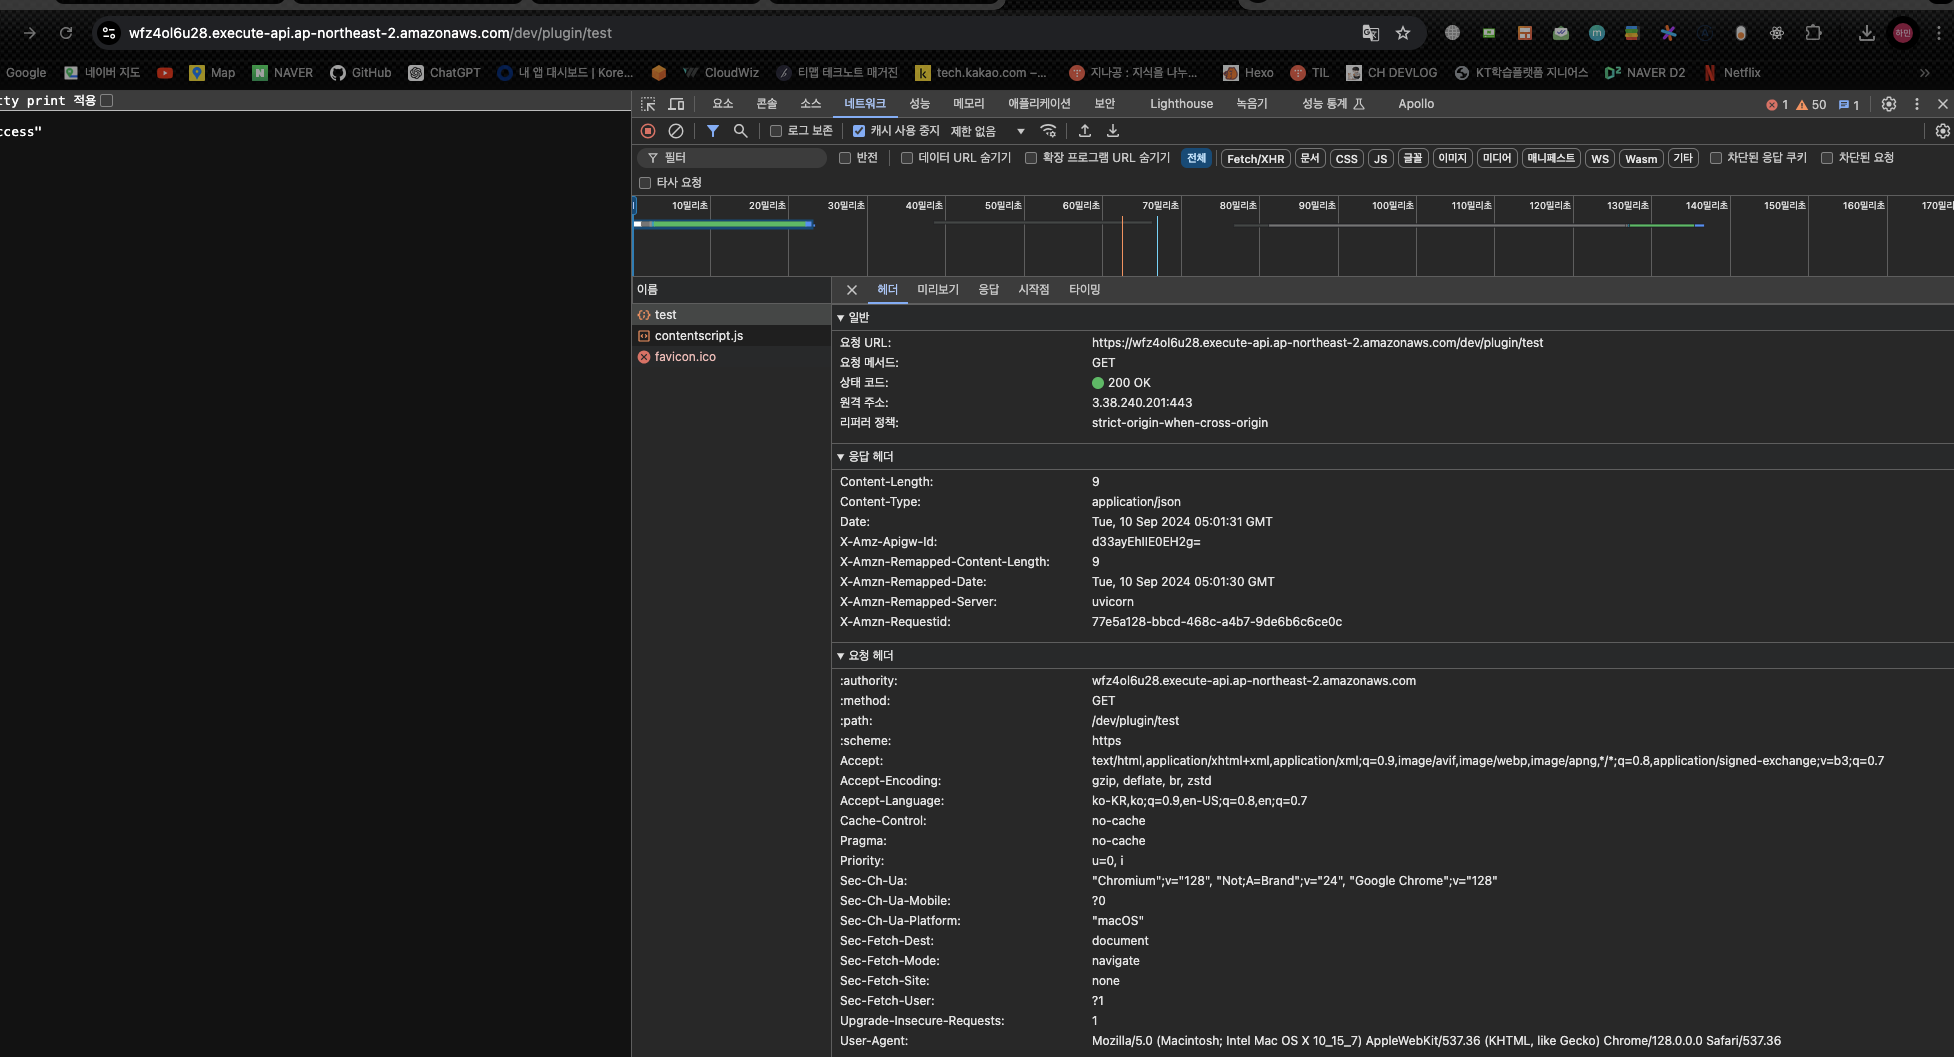Enable the 로그 보존 checkbox

click(776, 131)
